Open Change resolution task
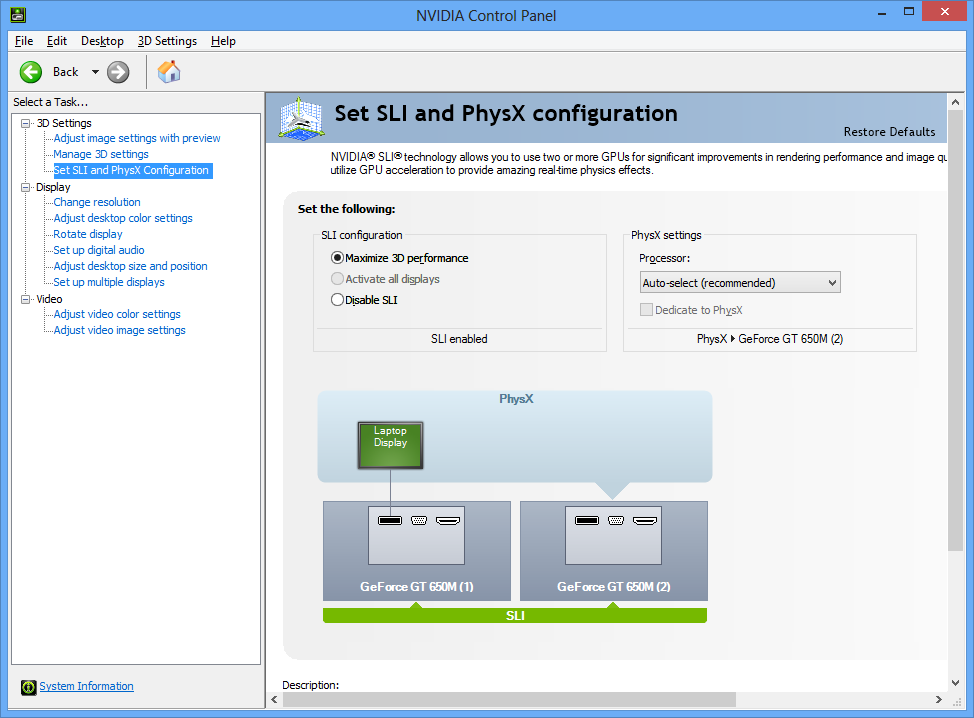The width and height of the screenshot is (974, 718). click(97, 202)
